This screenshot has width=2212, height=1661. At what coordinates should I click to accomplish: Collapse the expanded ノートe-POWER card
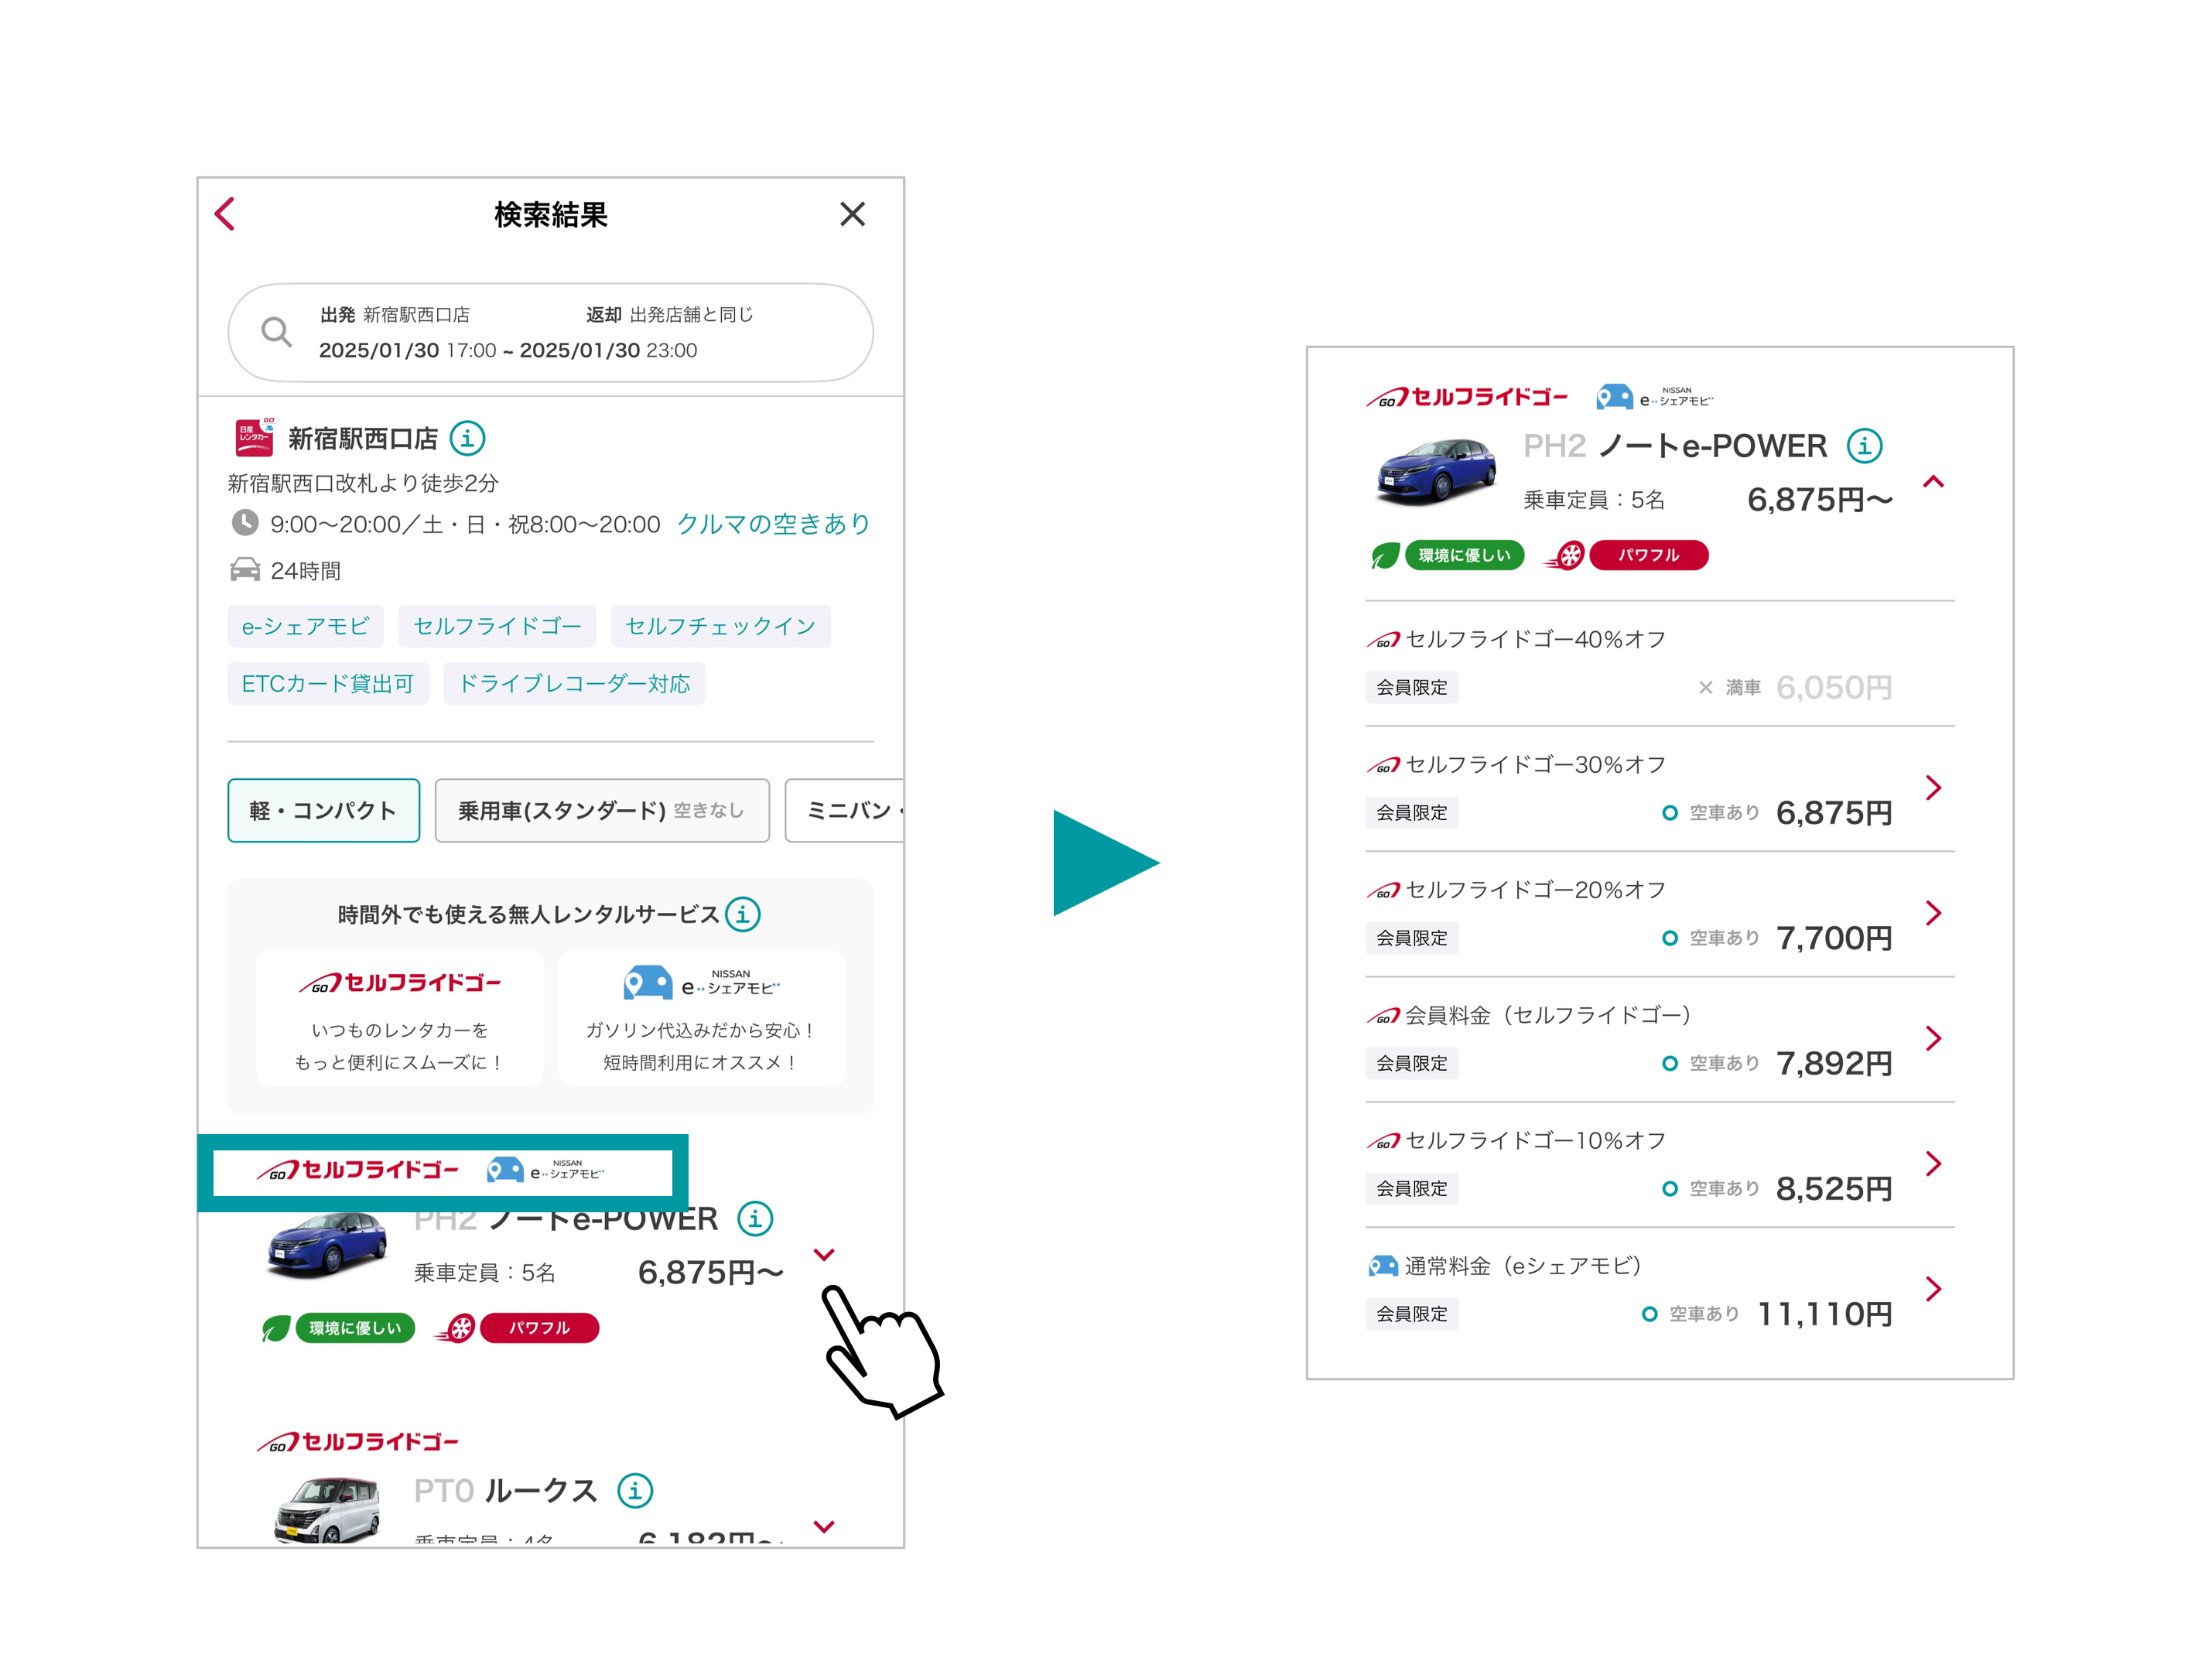1933,482
